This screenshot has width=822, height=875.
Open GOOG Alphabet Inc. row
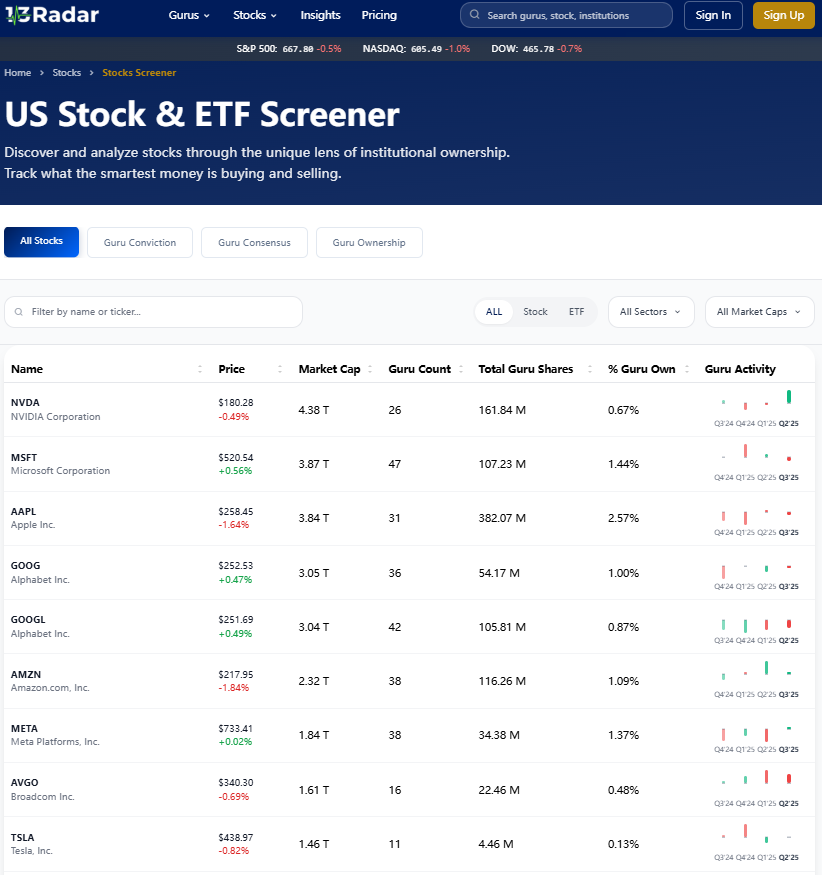[409, 572]
